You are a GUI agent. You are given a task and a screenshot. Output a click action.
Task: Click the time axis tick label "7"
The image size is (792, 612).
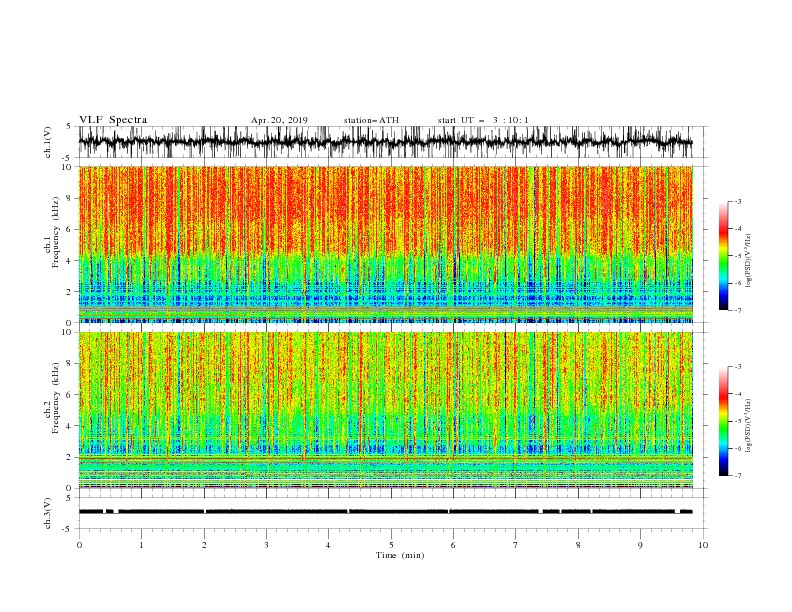pyautogui.click(x=516, y=545)
